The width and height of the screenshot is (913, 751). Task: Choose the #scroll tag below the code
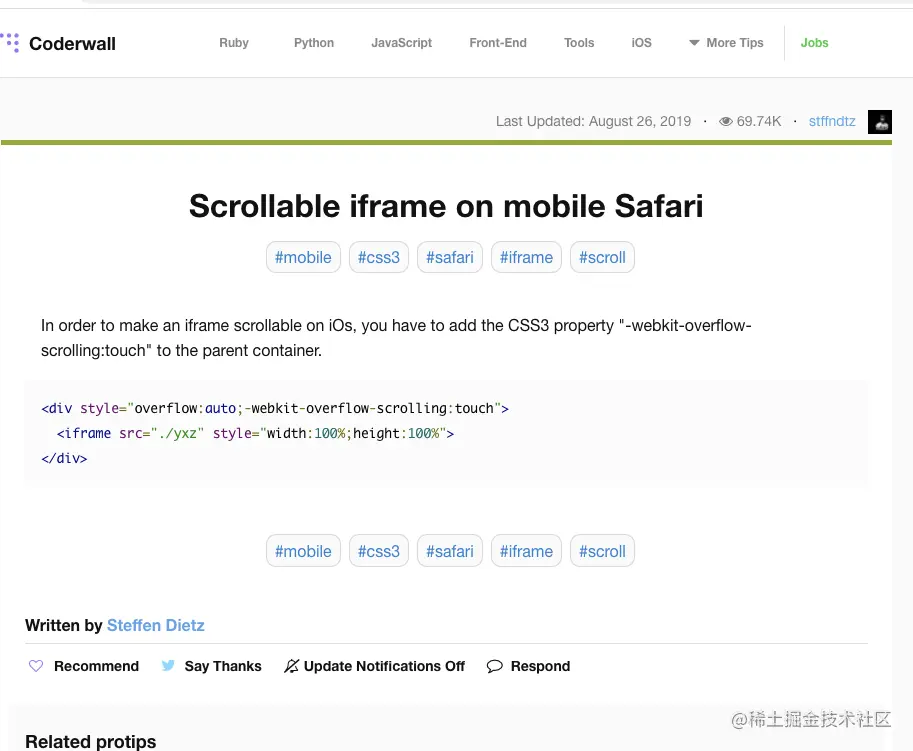[x=602, y=551]
